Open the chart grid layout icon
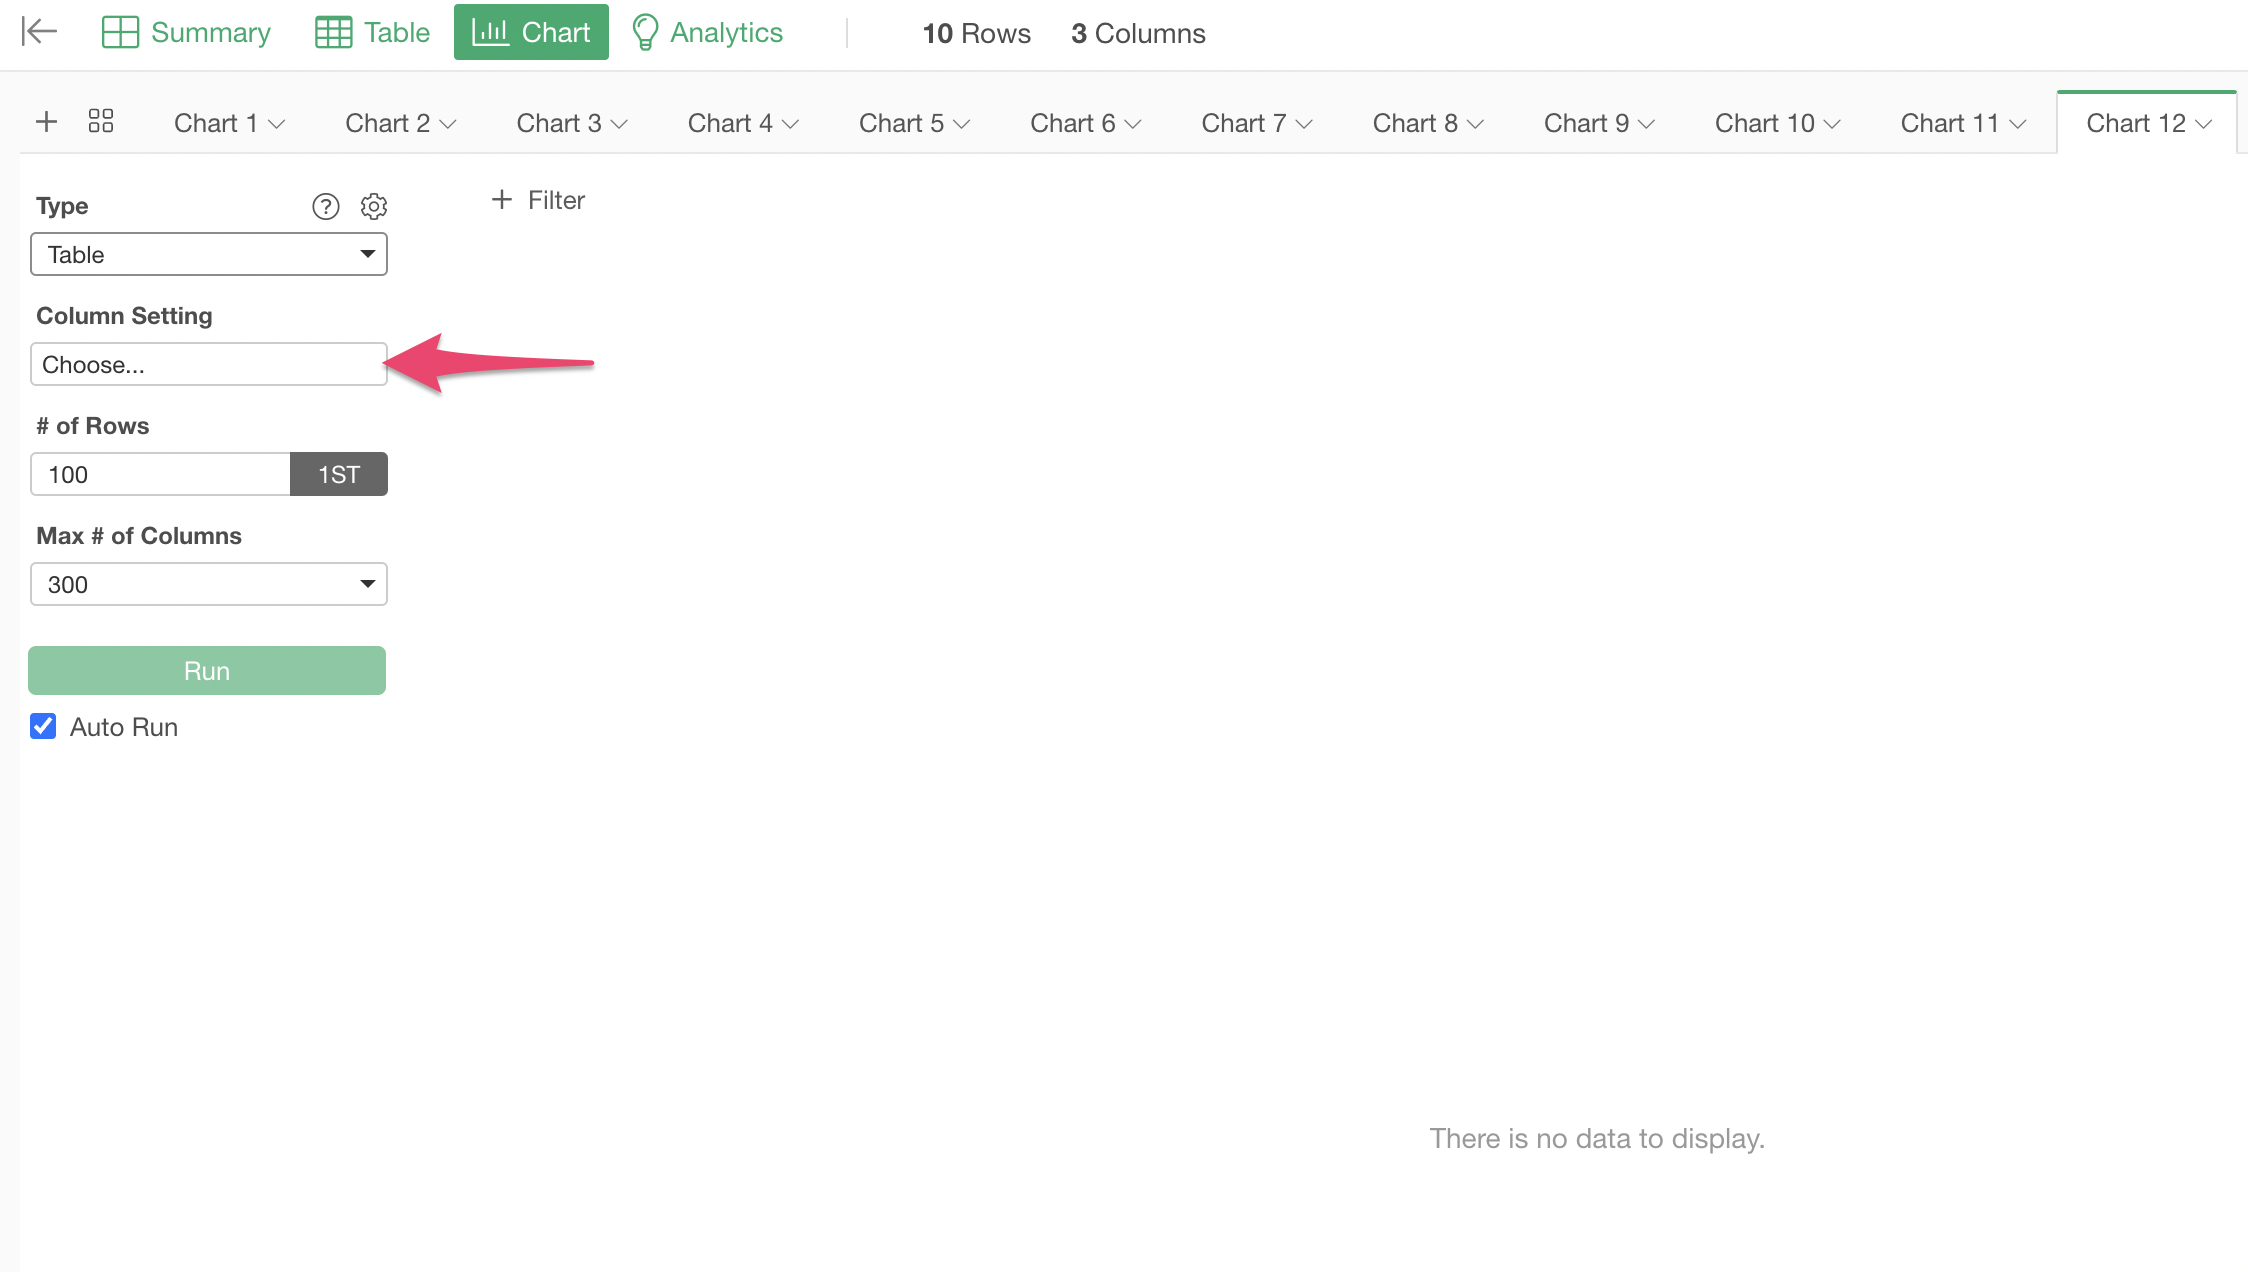 [x=101, y=122]
